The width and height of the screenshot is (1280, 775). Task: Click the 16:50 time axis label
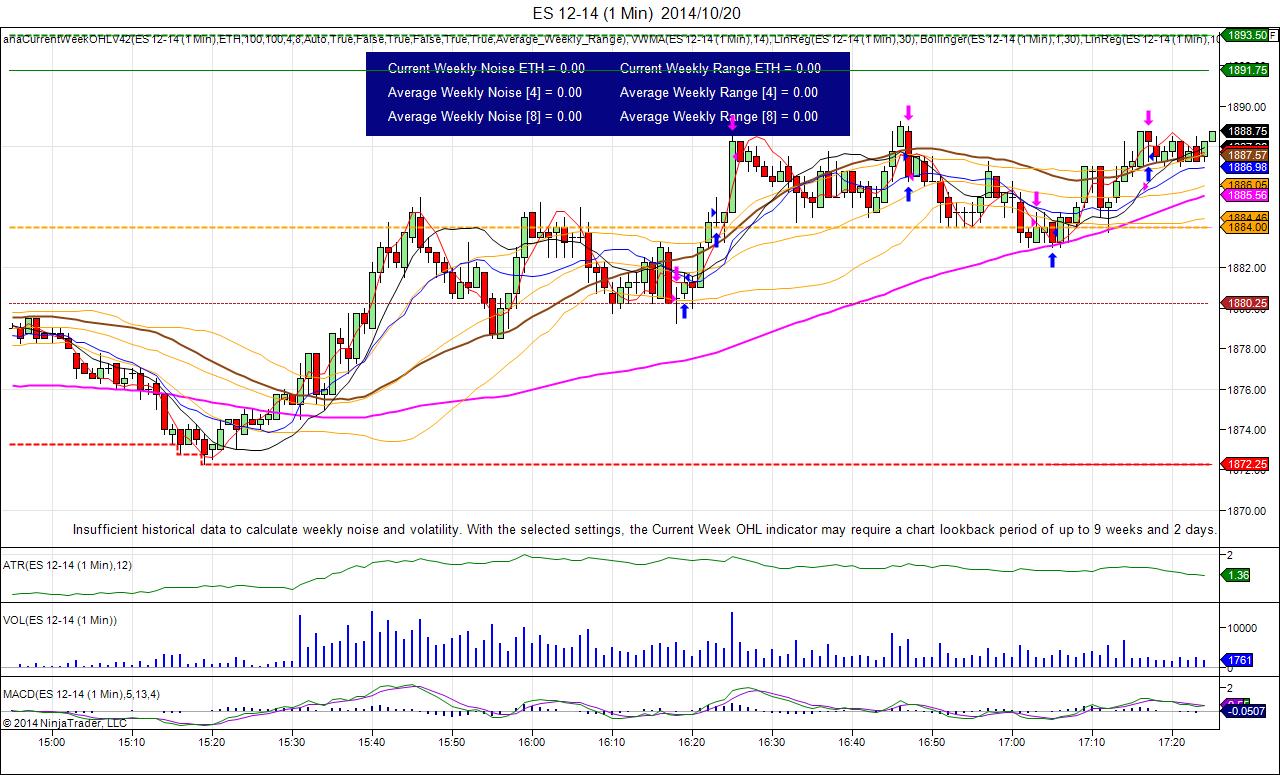[x=931, y=742]
